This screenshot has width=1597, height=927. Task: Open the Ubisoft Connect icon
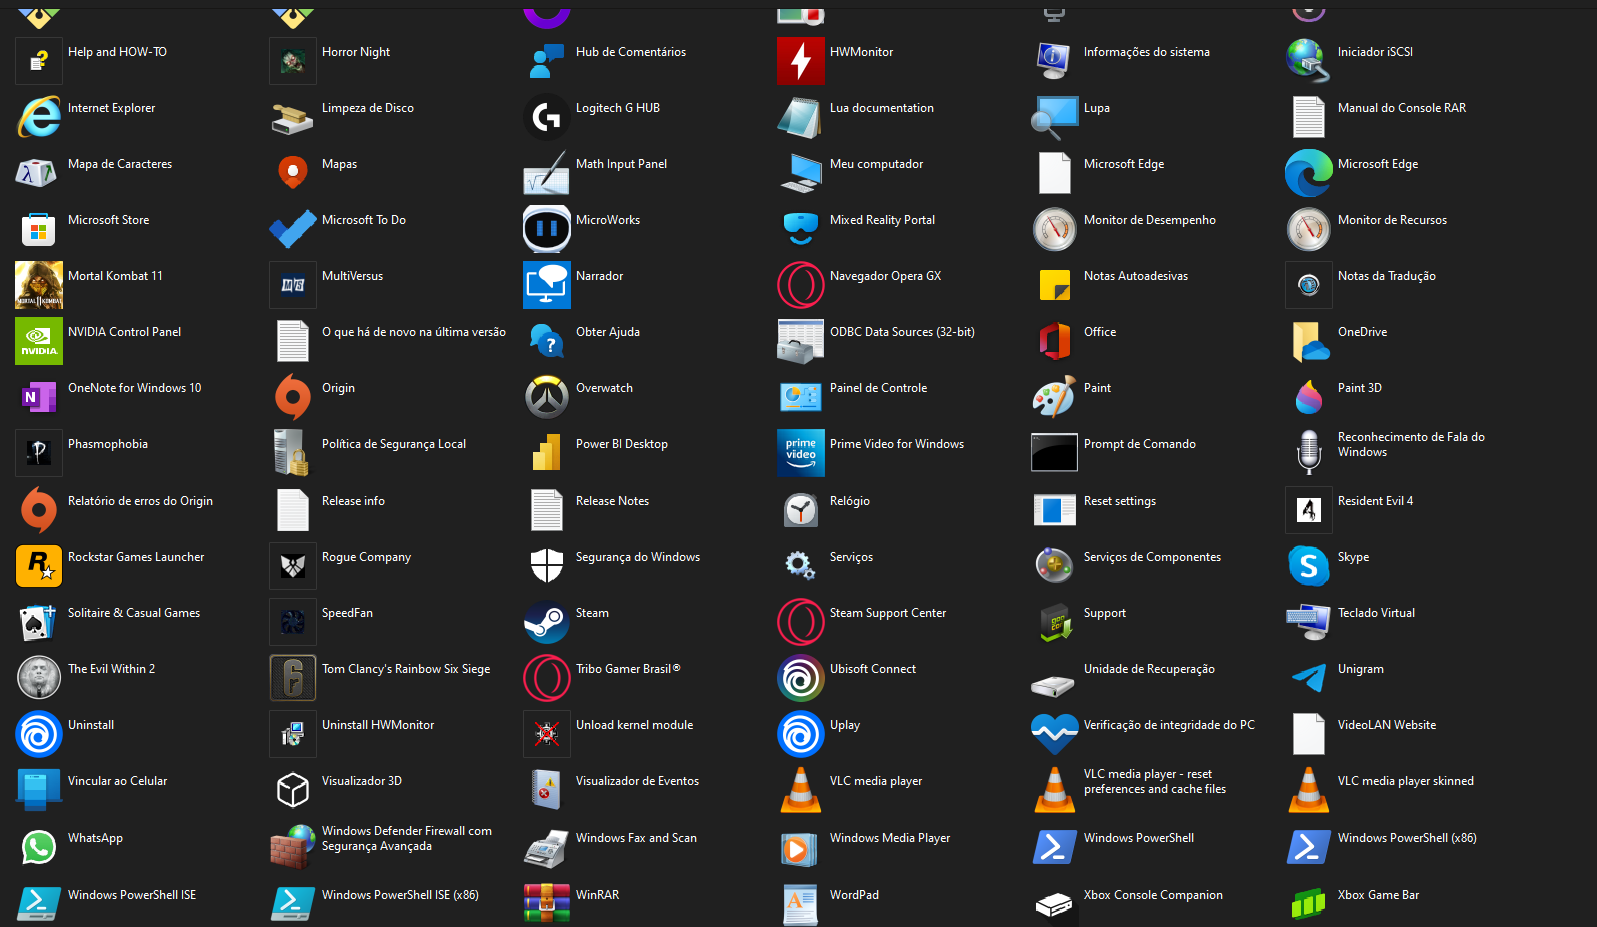pos(801,678)
